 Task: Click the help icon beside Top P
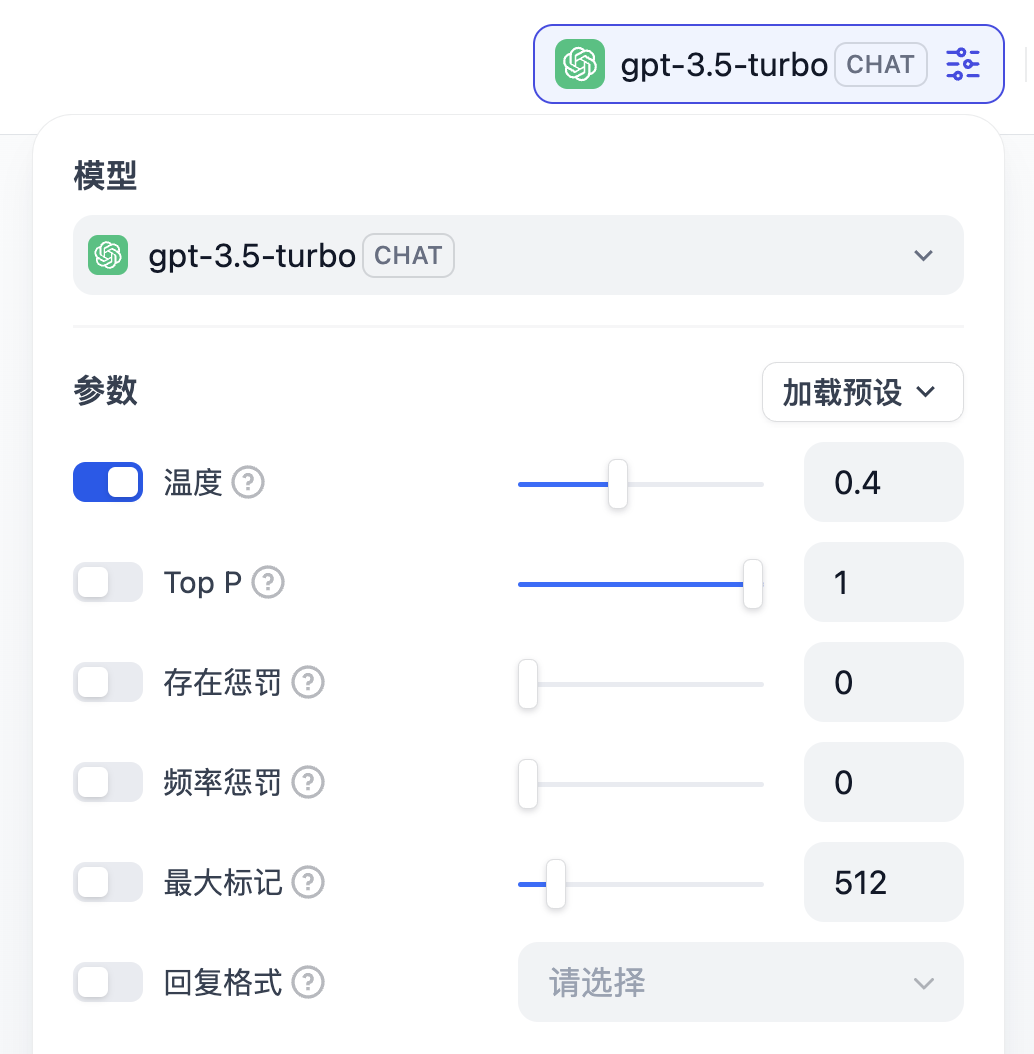click(268, 582)
